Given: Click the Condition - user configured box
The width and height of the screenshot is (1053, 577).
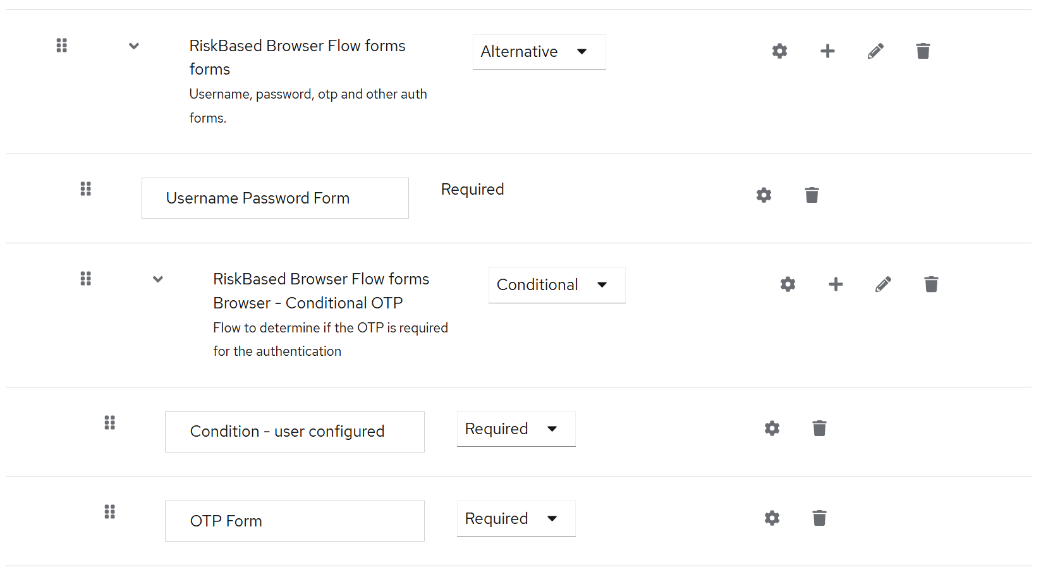Looking at the screenshot, I should click(294, 432).
